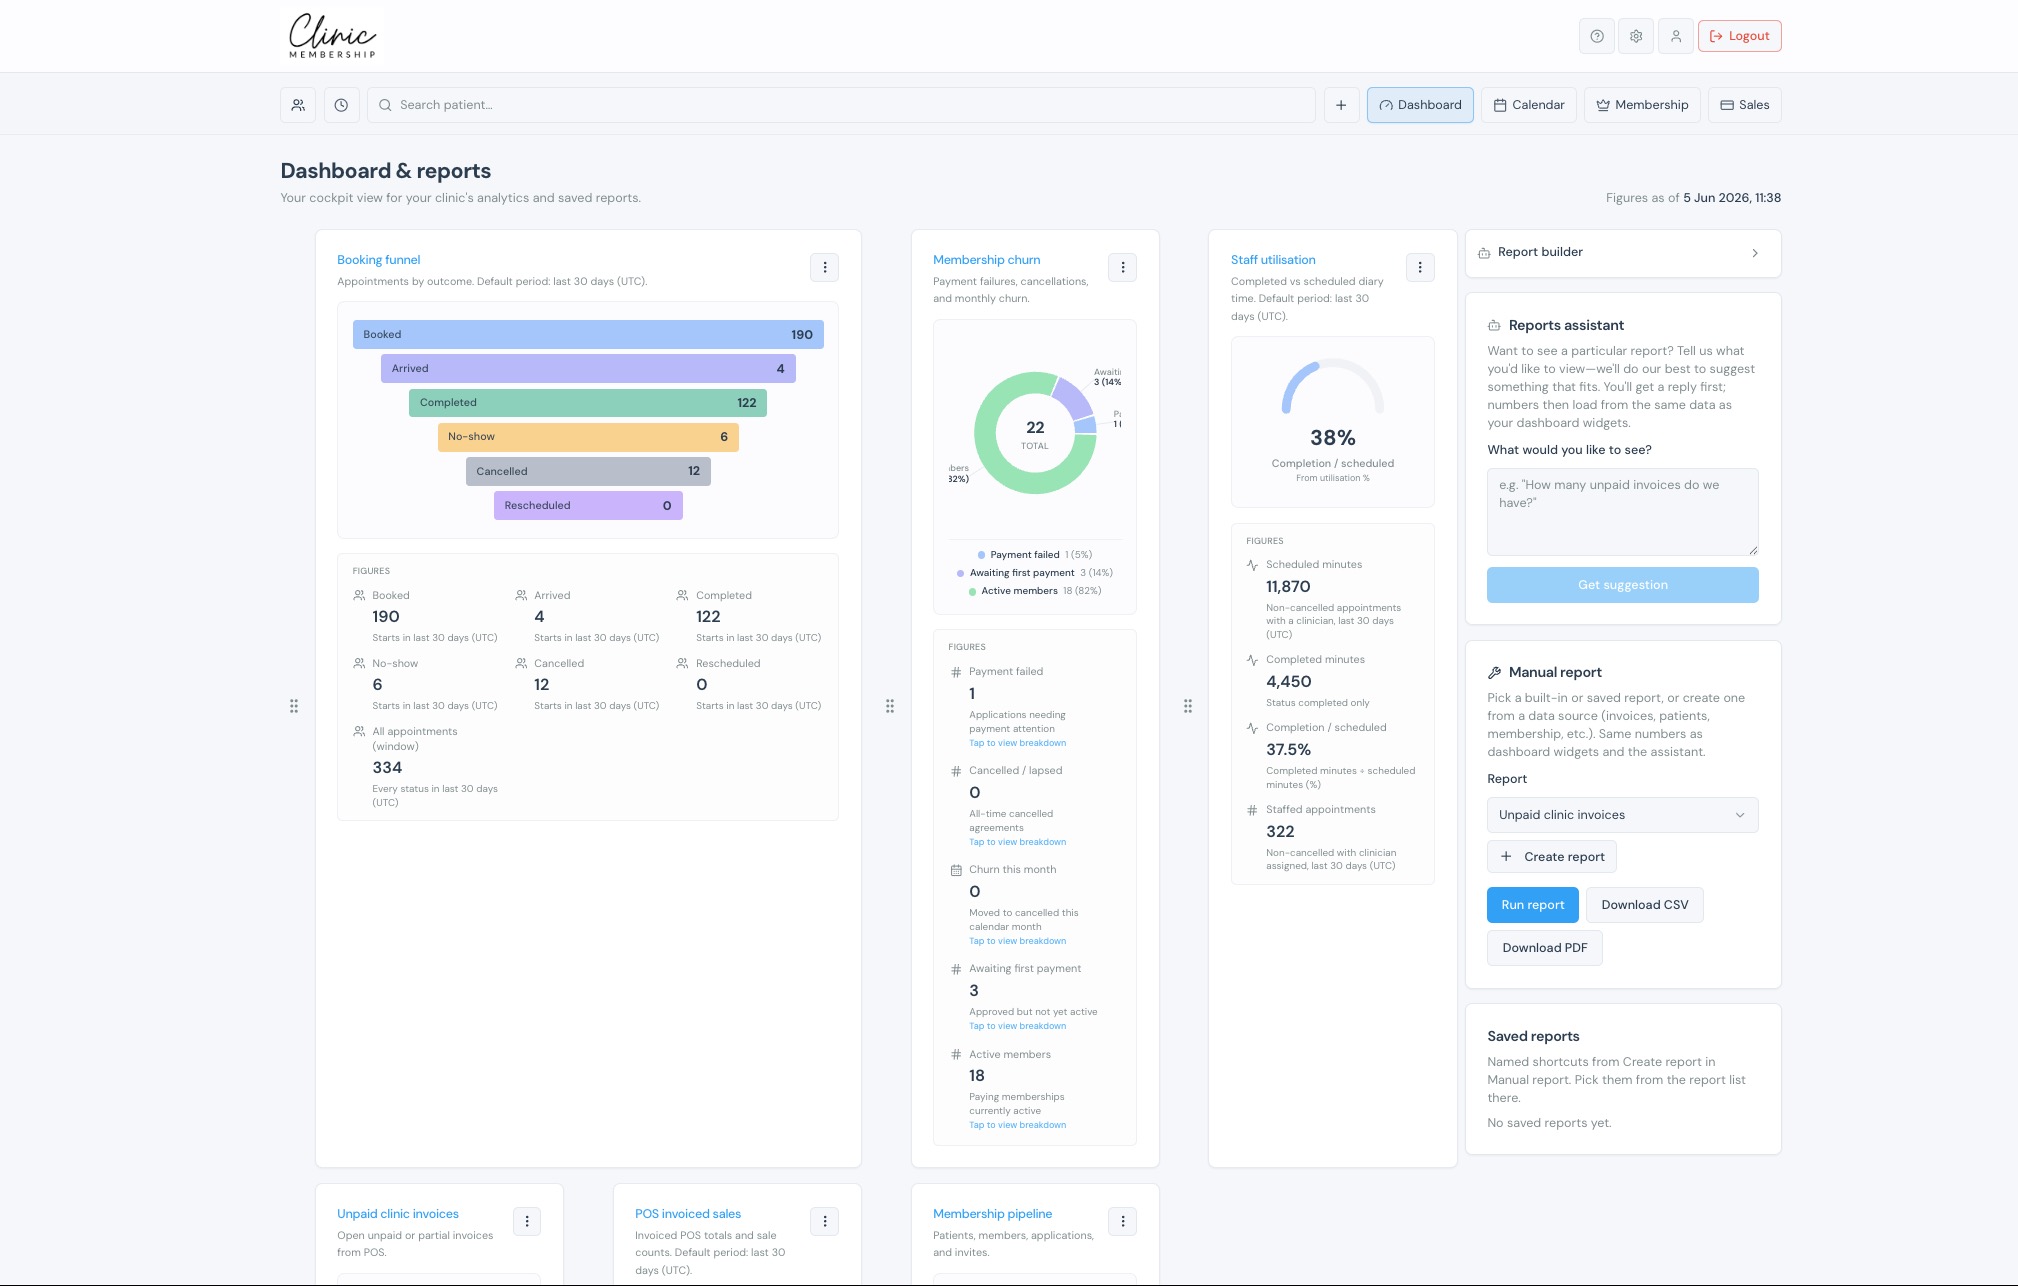
Task: Click the plus add button
Action: [1341, 105]
